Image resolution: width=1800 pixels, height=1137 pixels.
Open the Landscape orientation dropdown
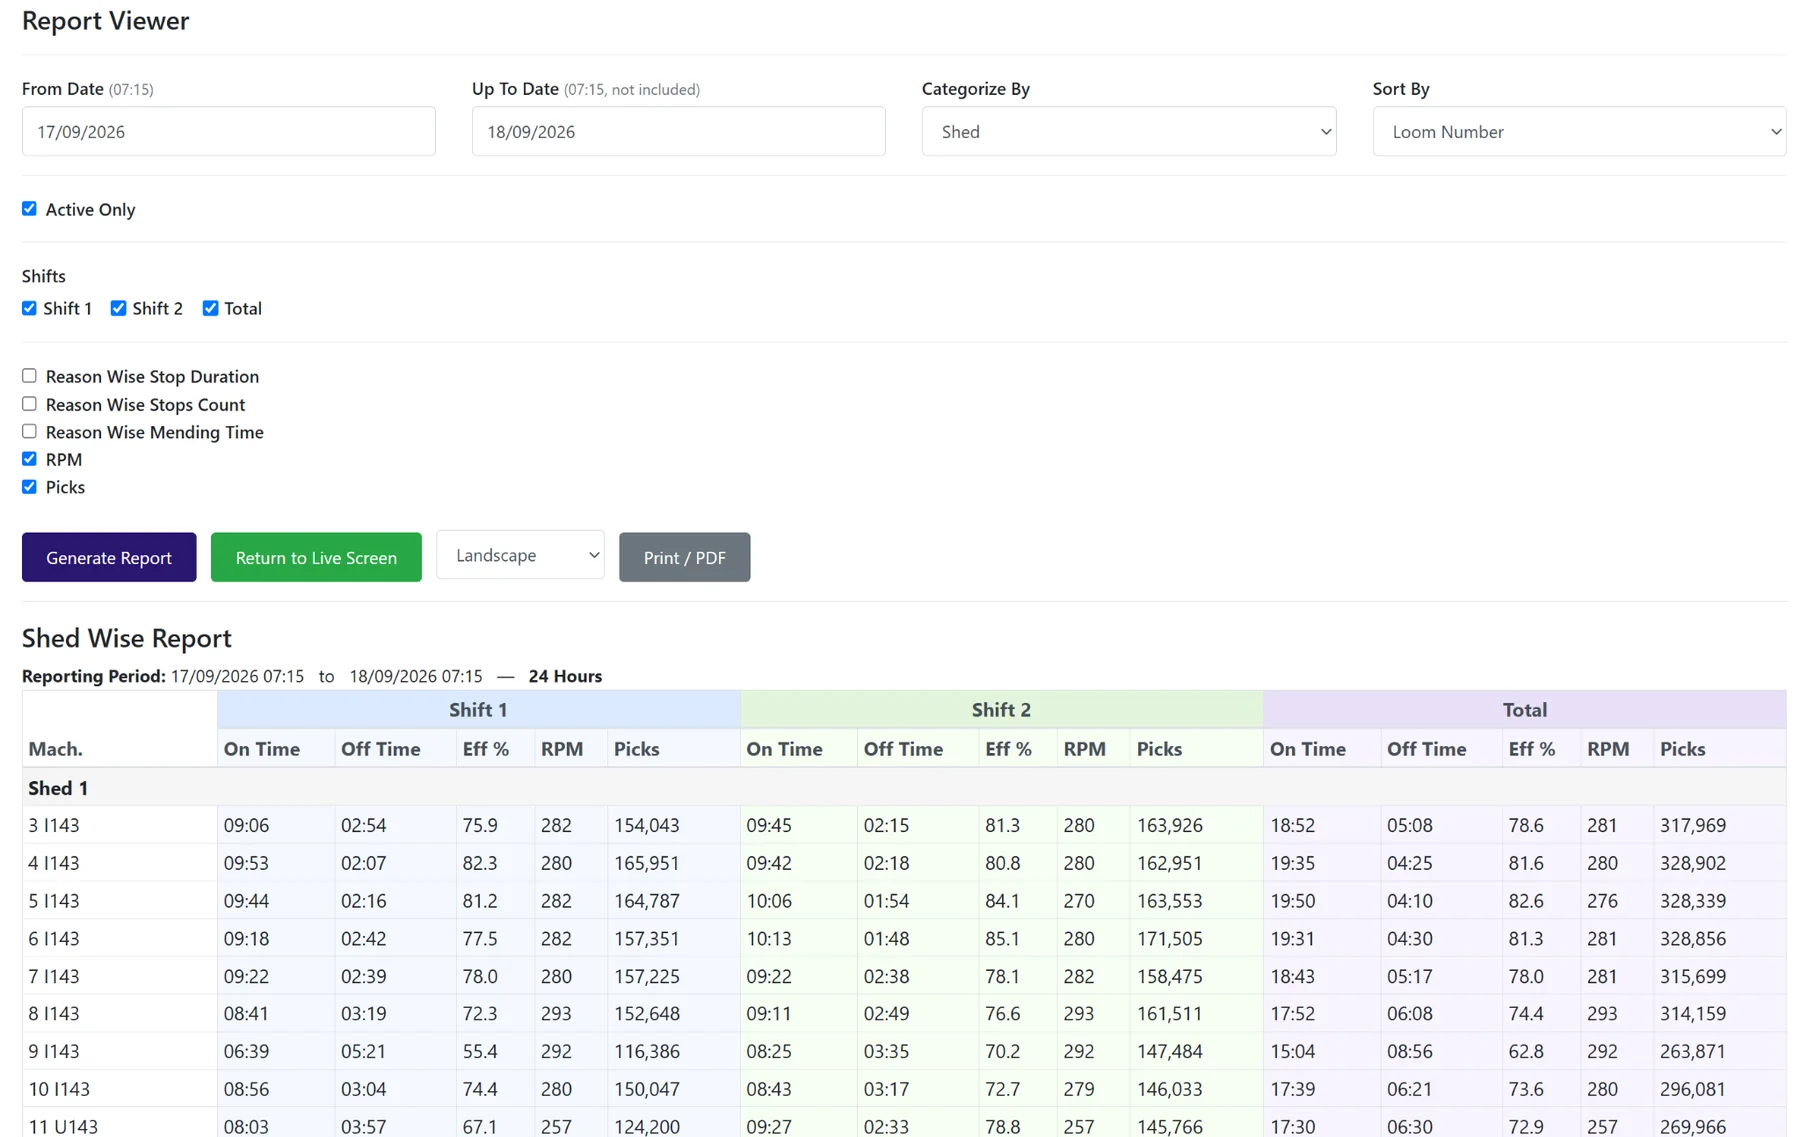tap(520, 555)
